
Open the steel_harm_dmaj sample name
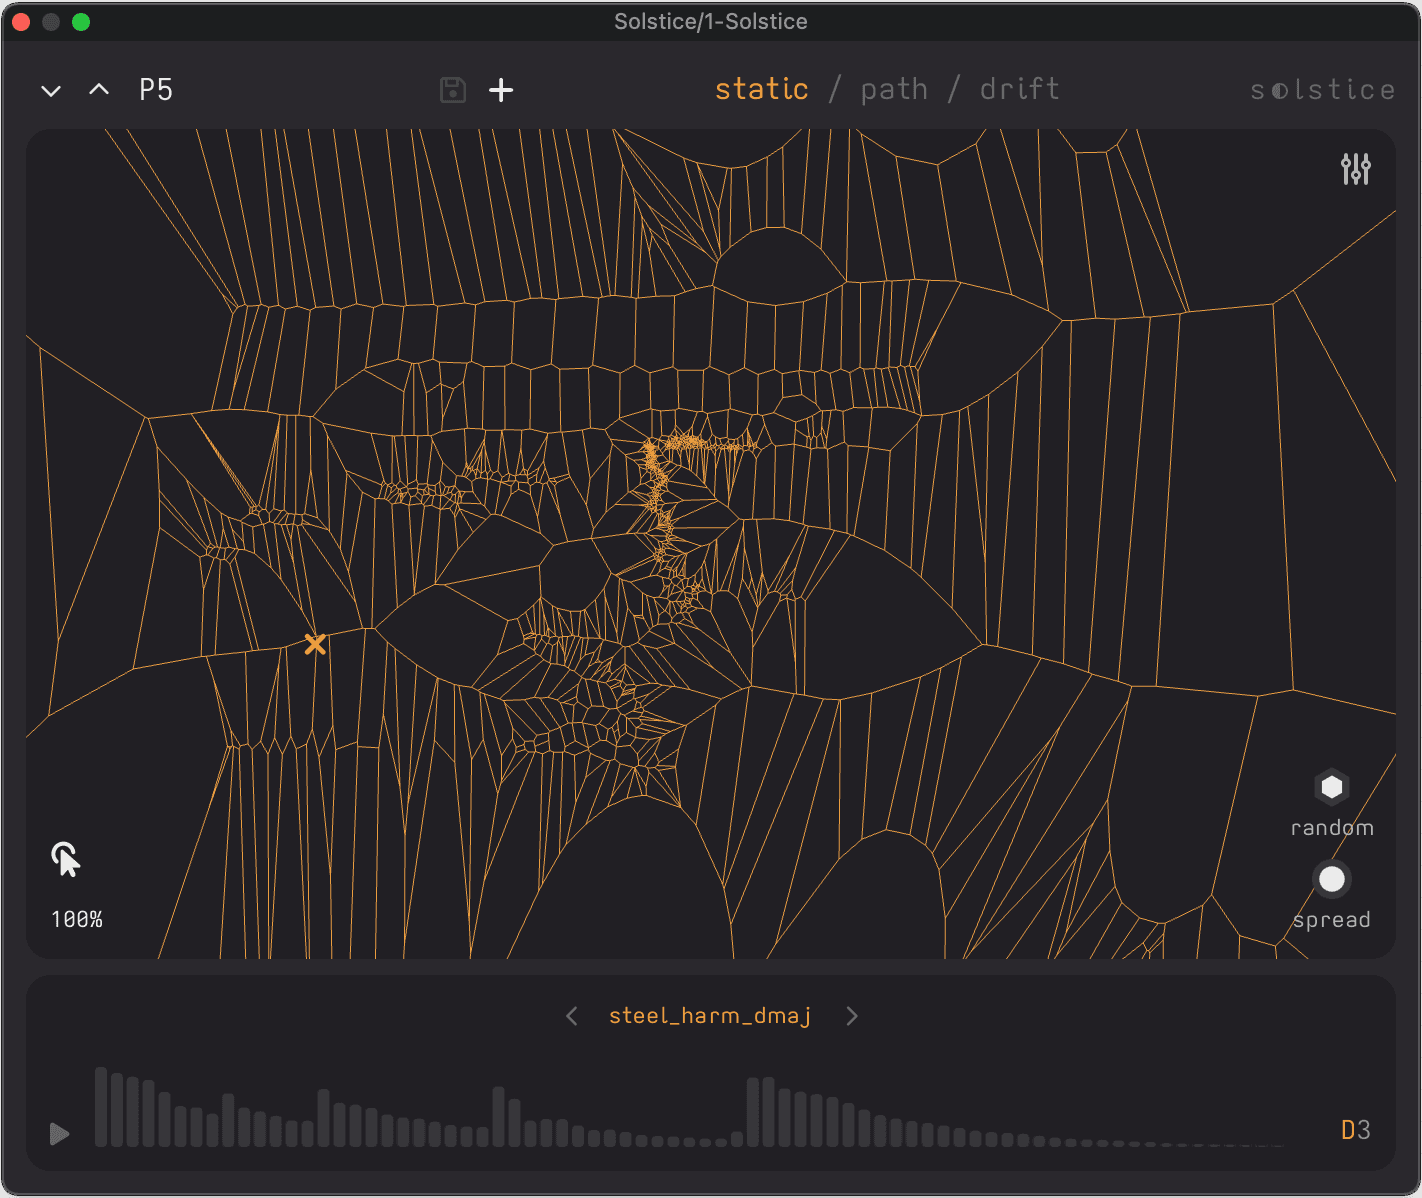coord(710,1015)
